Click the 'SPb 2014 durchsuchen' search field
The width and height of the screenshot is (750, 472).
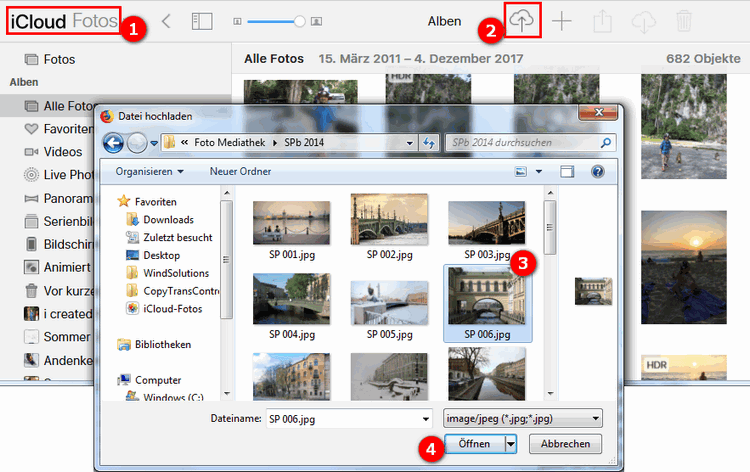point(530,143)
